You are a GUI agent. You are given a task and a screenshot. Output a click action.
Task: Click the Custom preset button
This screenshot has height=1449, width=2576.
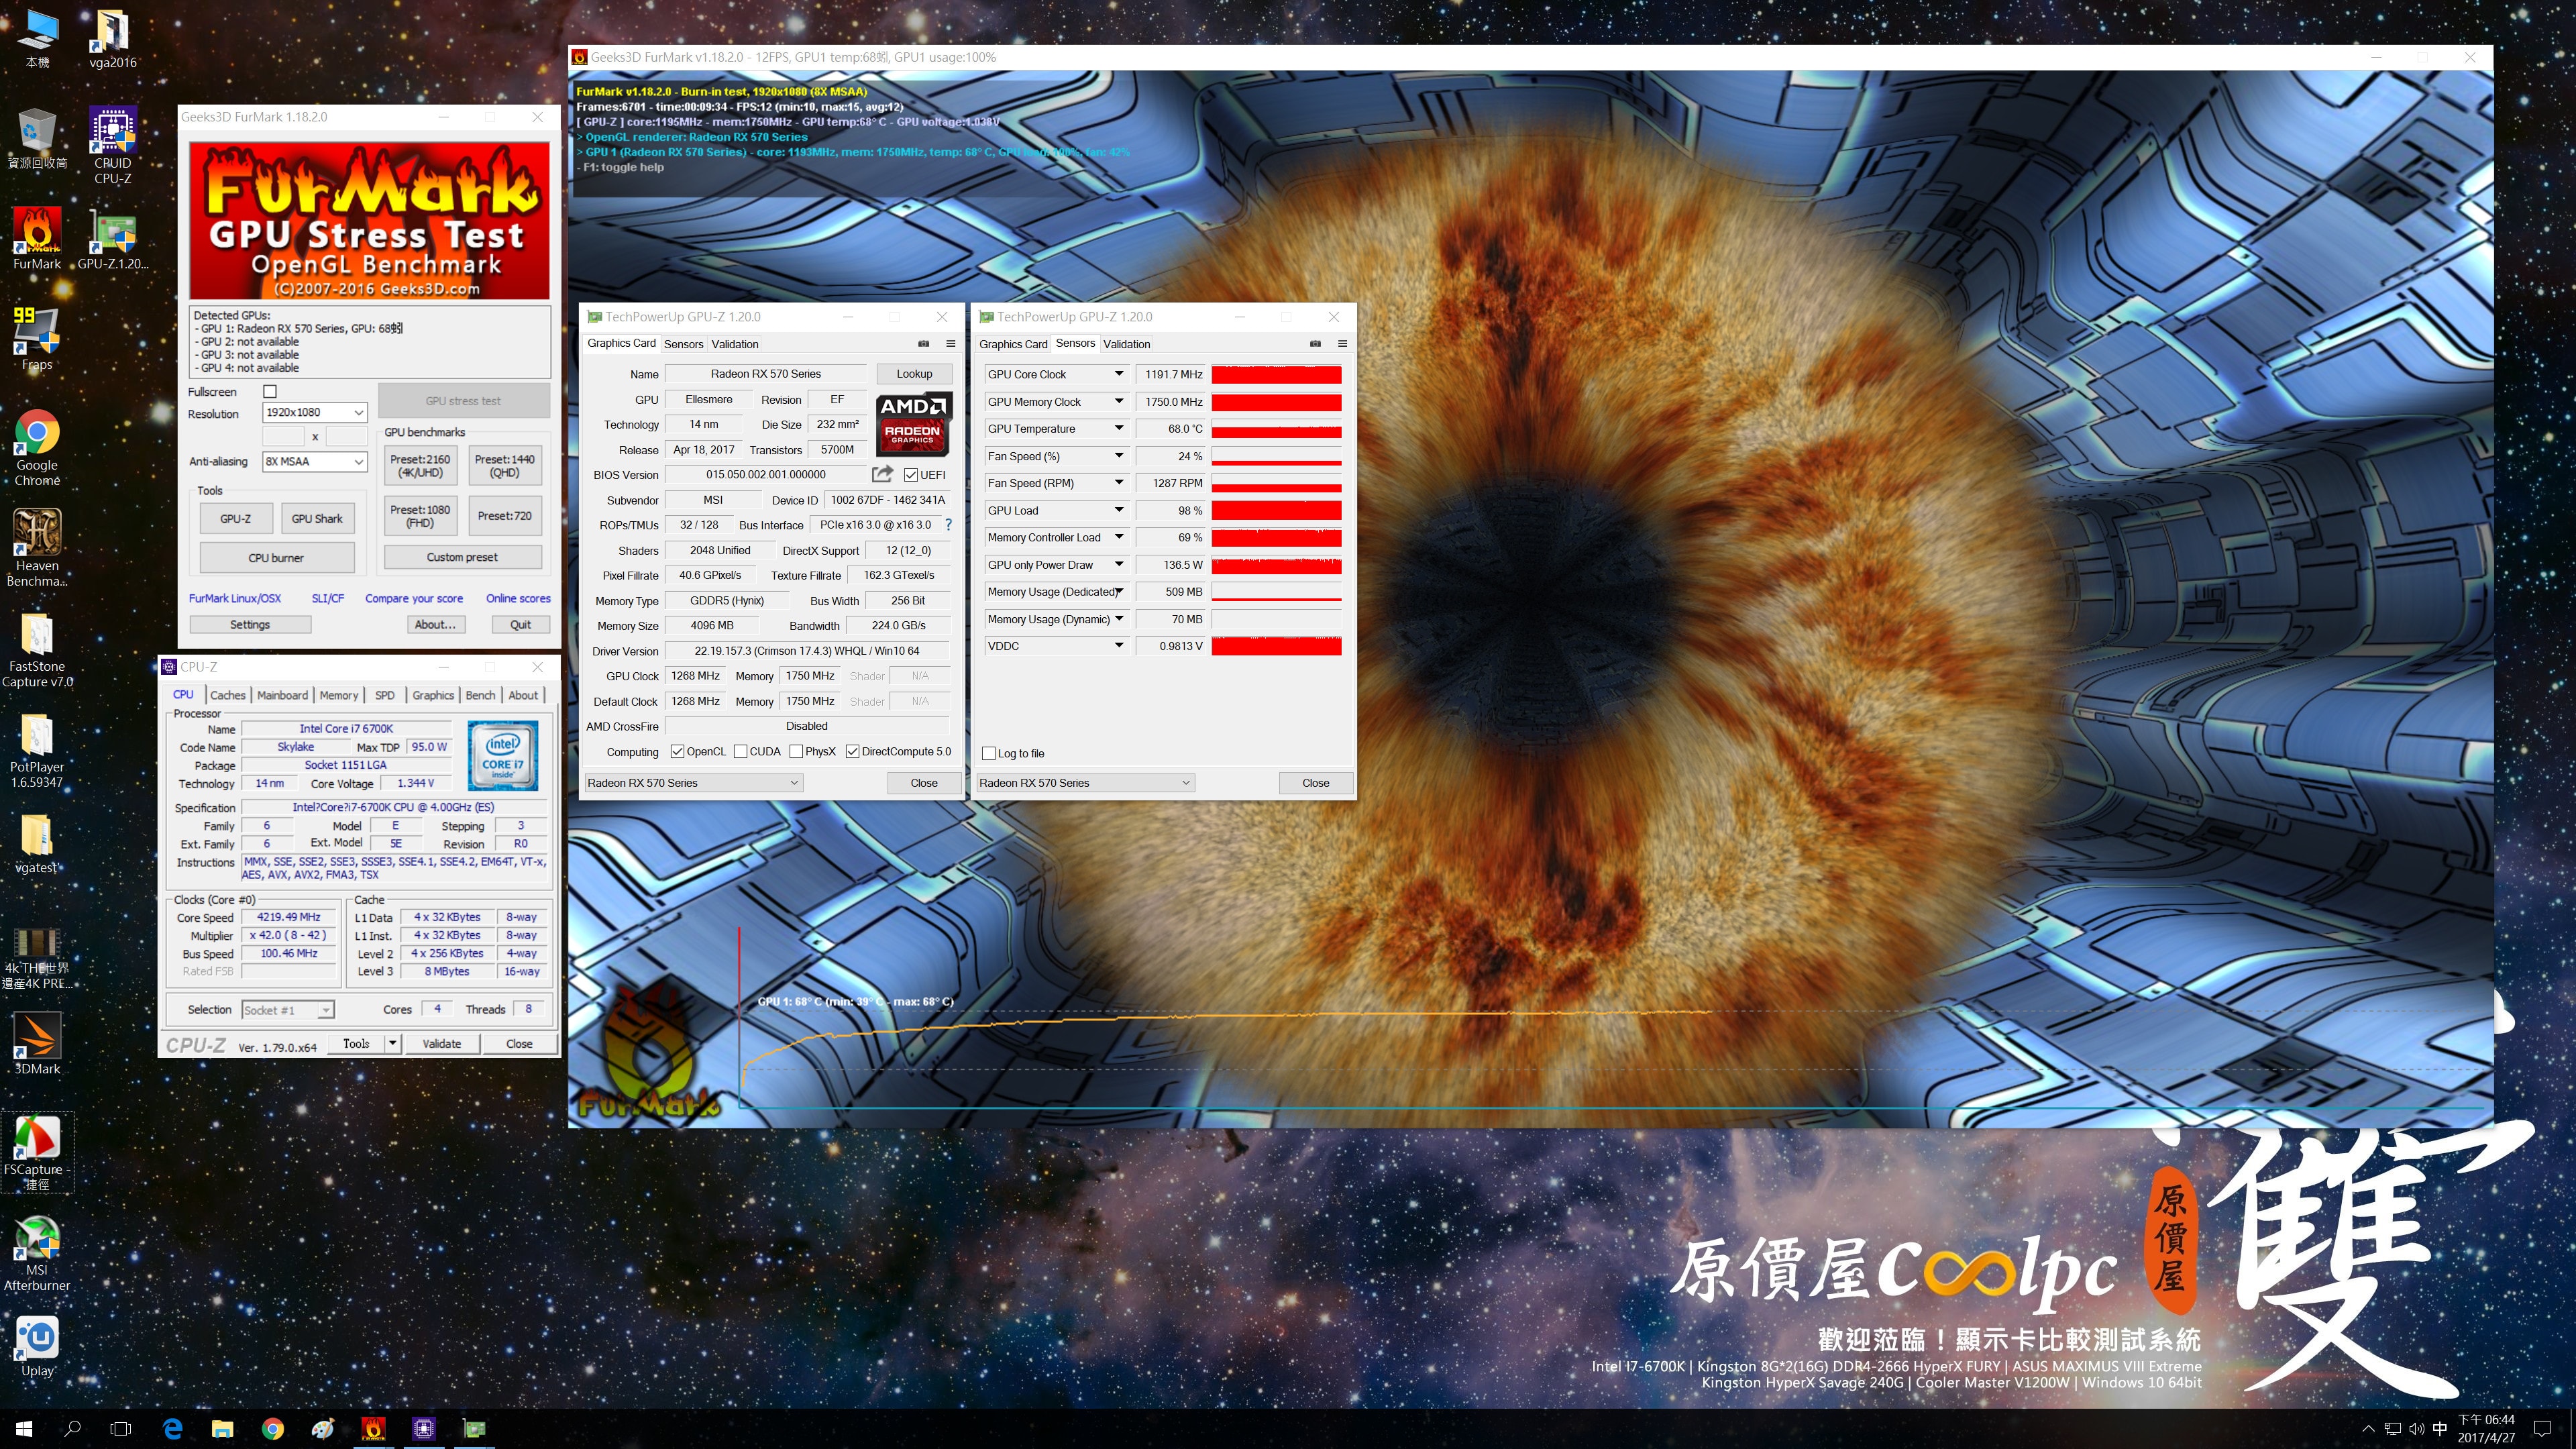click(462, 557)
